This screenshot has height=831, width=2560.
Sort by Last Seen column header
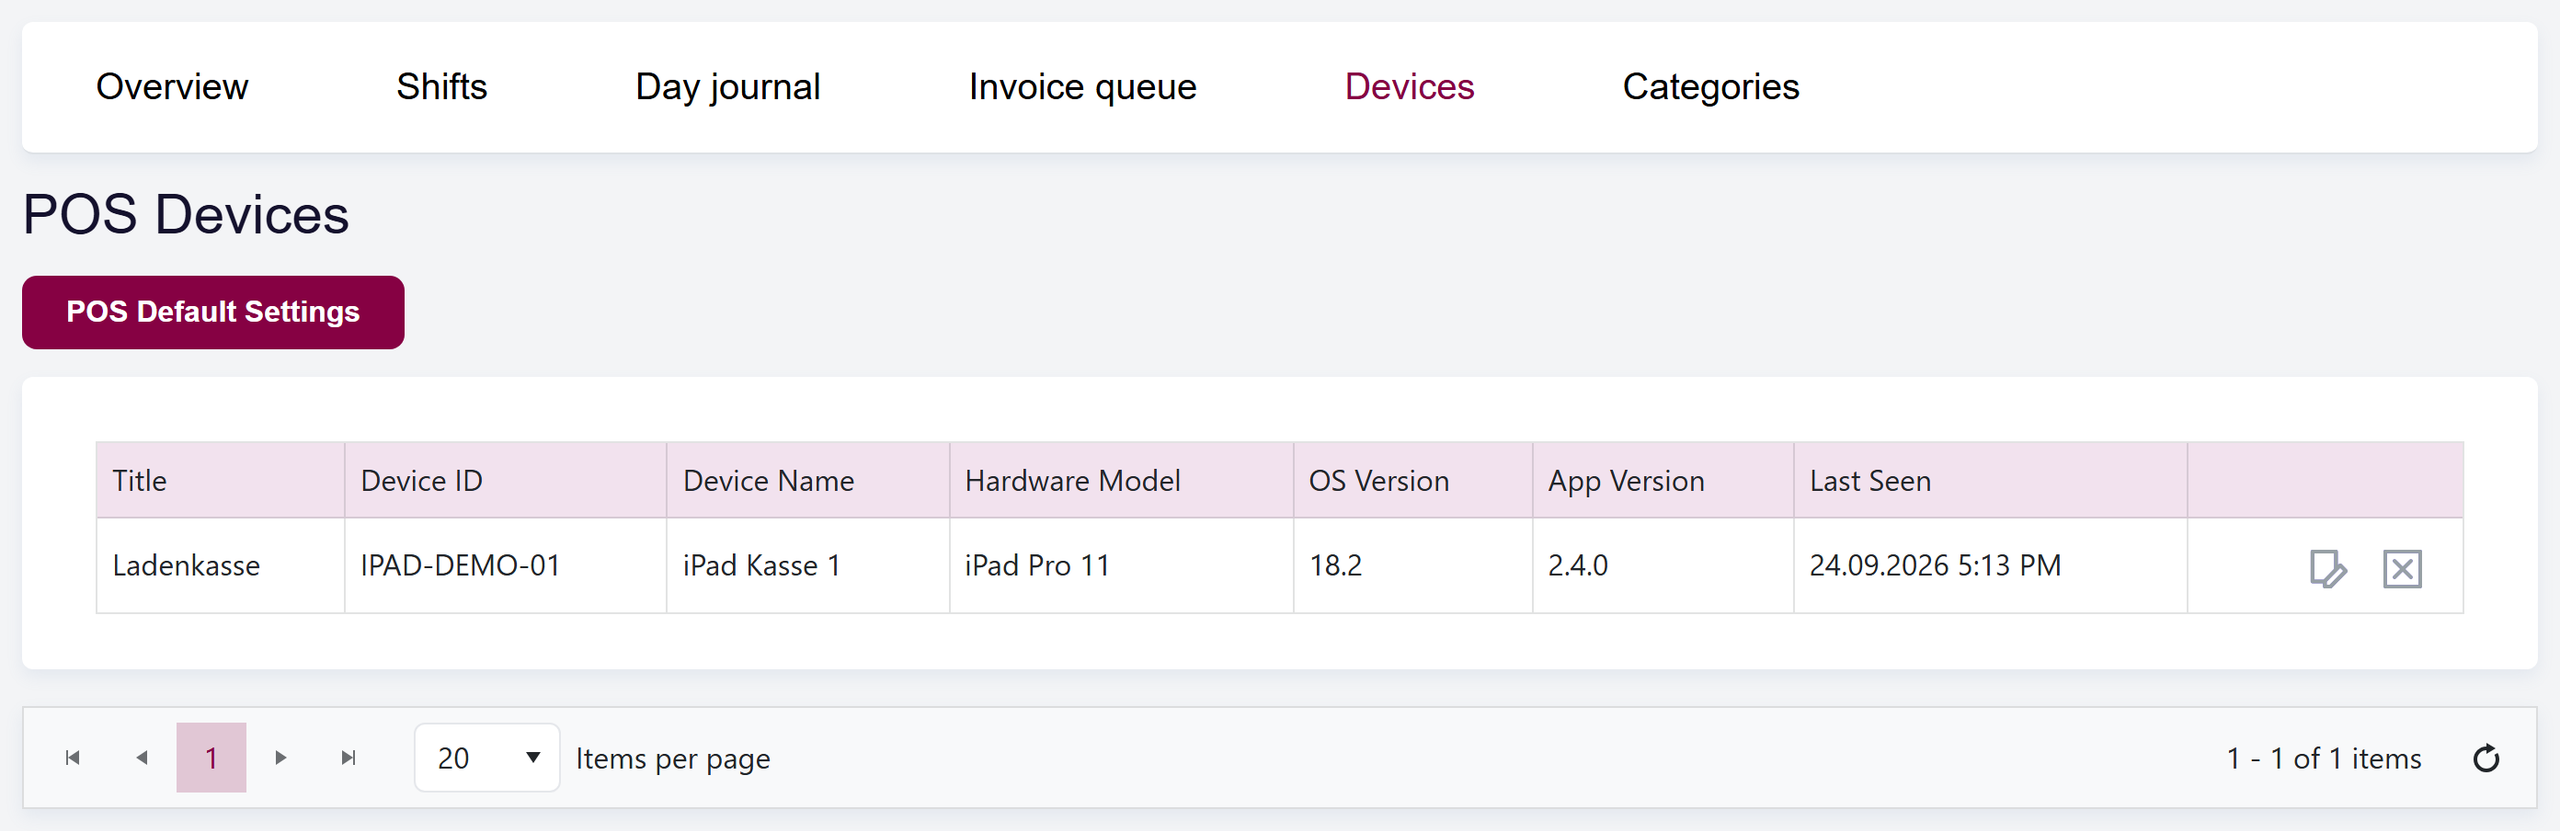[x=1991, y=481]
